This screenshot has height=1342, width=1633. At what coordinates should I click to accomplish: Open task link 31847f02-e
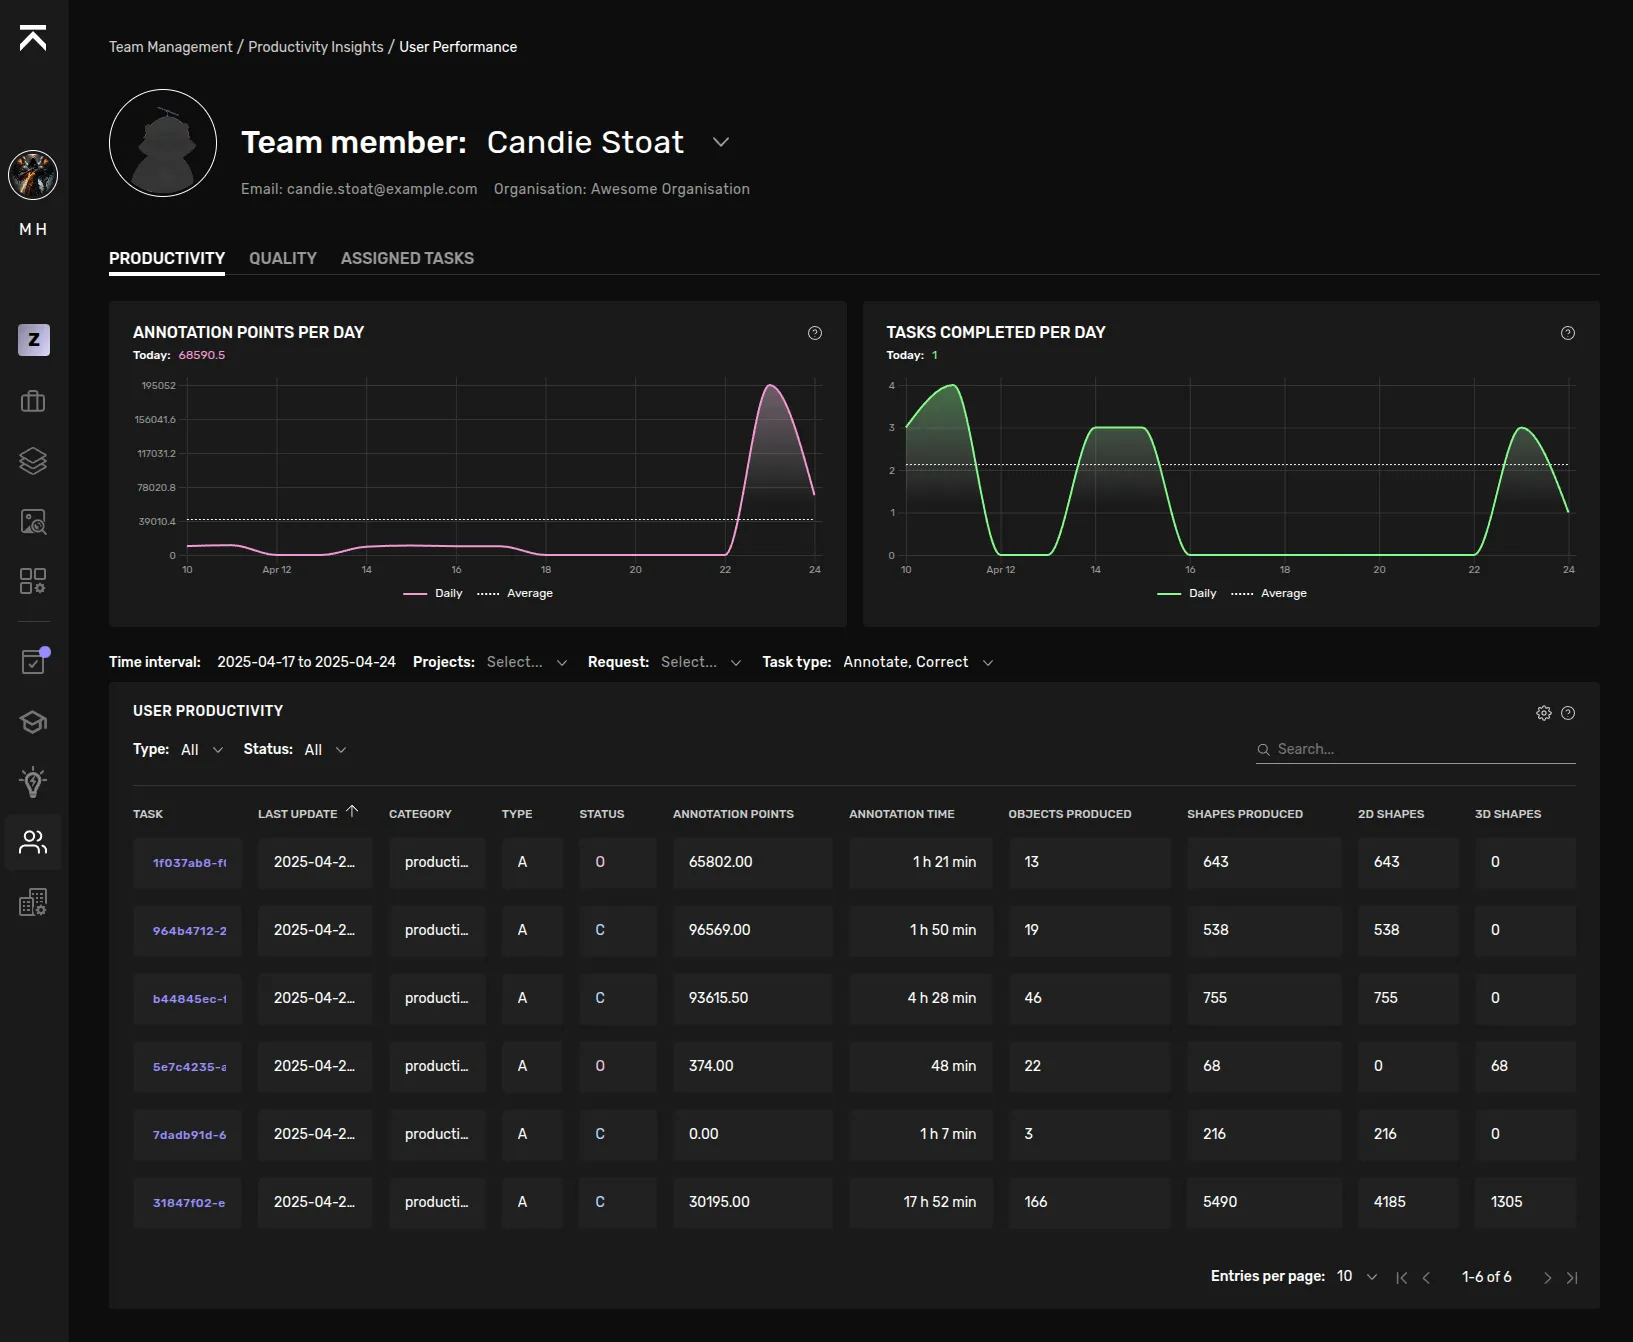[x=189, y=1203]
